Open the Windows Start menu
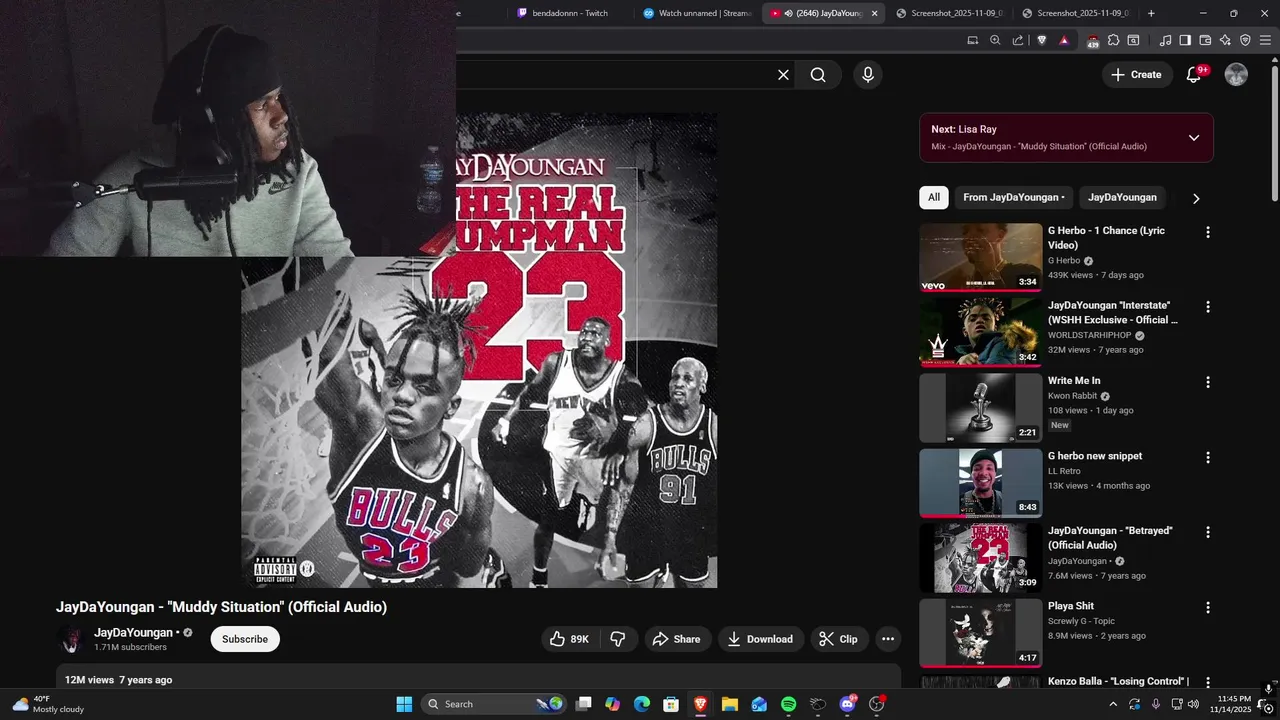The image size is (1280, 720). (404, 704)
